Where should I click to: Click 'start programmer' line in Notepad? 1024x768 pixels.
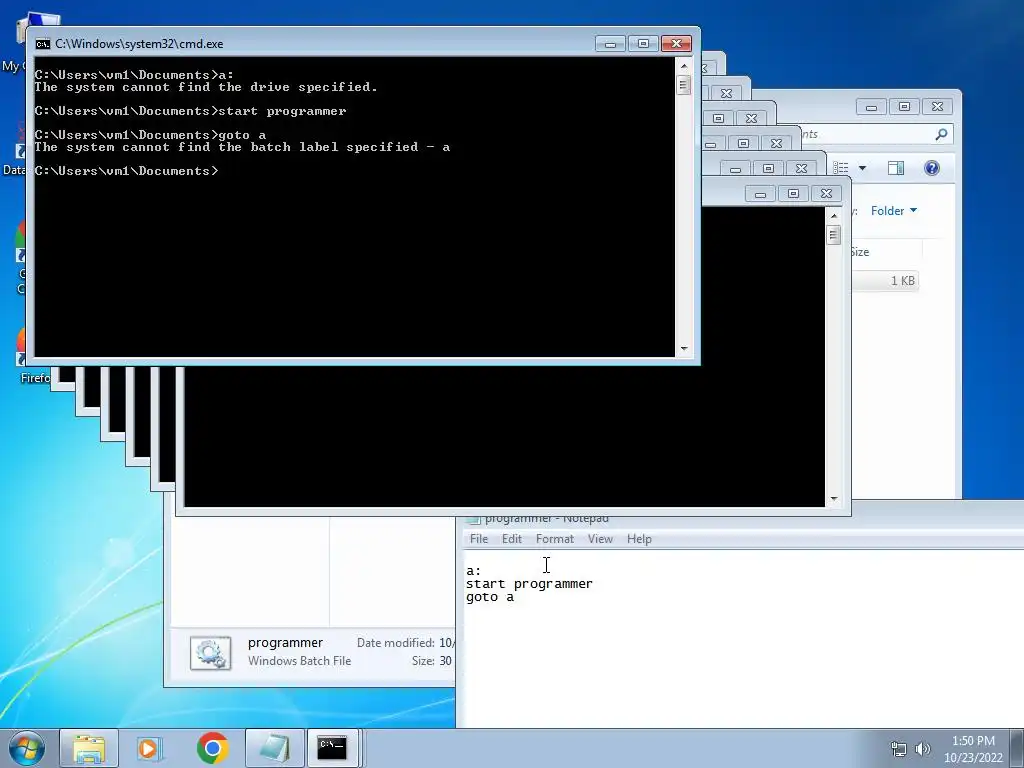click(529, 584)
